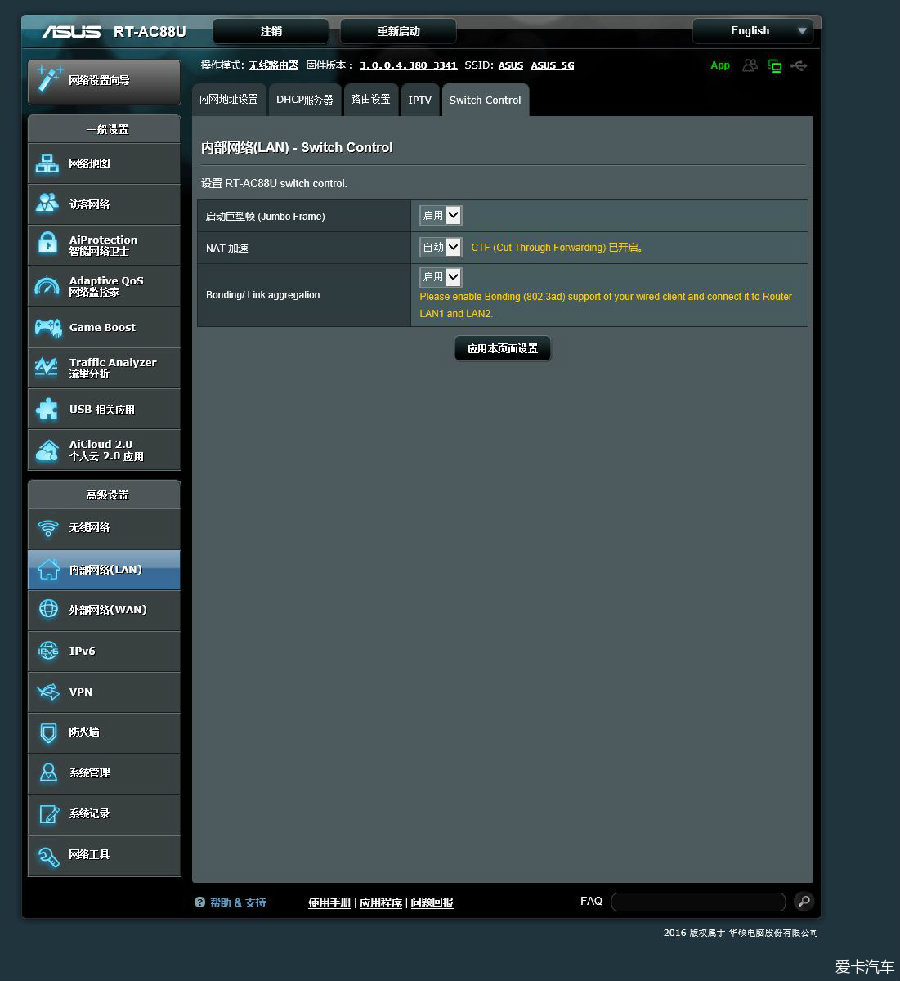Open the firmware version link

pos(408,65)
